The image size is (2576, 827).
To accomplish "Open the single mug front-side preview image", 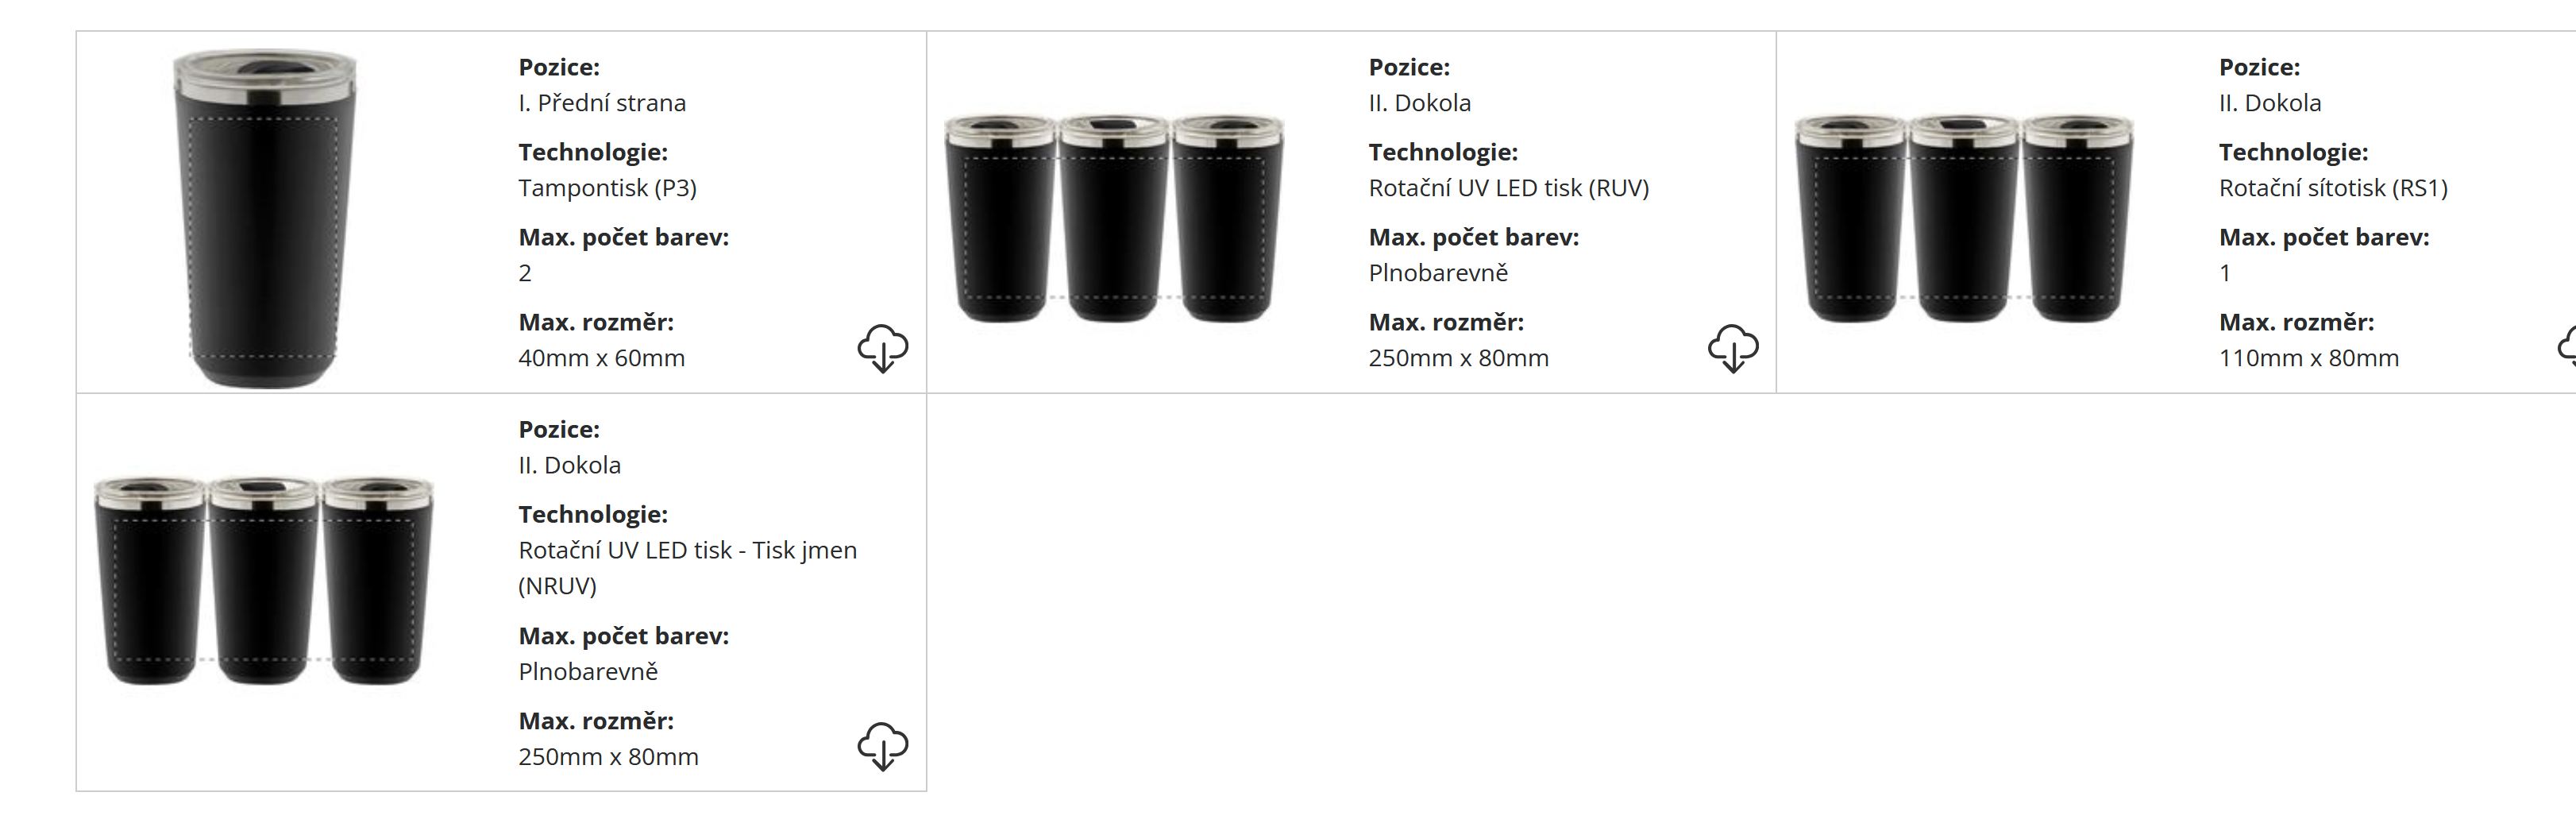I will pos(264,218).
